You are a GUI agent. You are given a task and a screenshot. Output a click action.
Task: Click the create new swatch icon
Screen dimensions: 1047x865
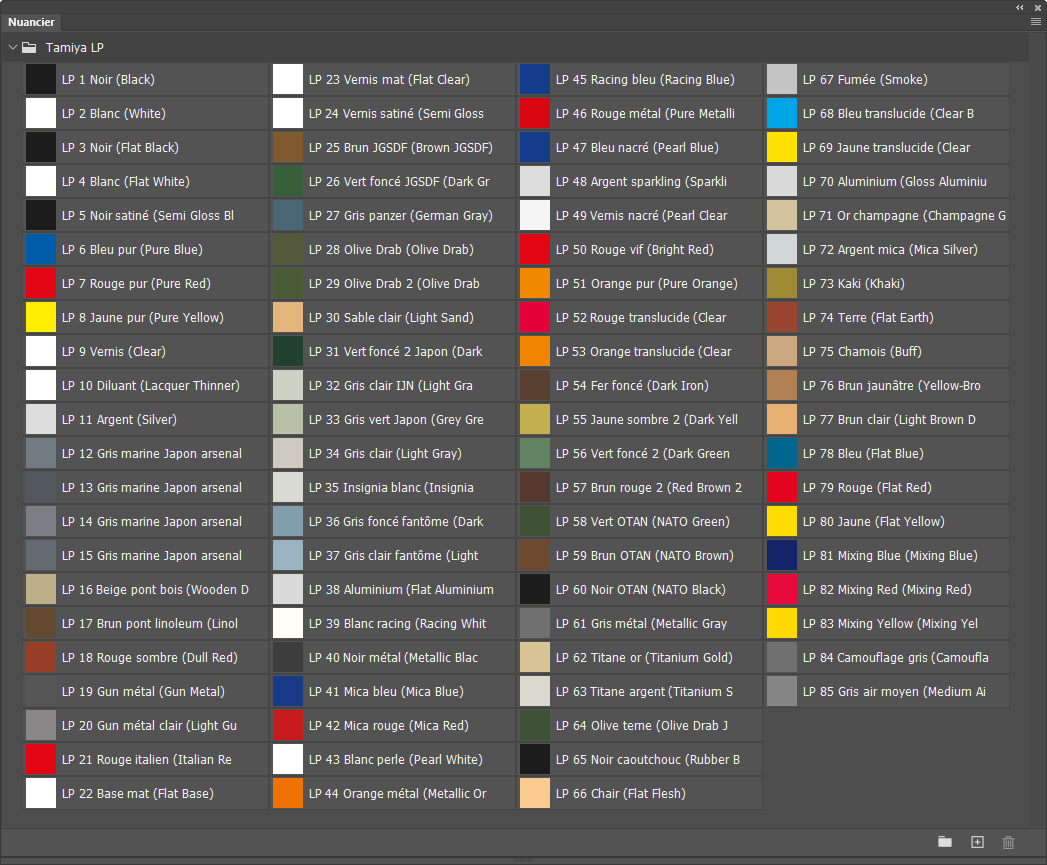(978, 842)
